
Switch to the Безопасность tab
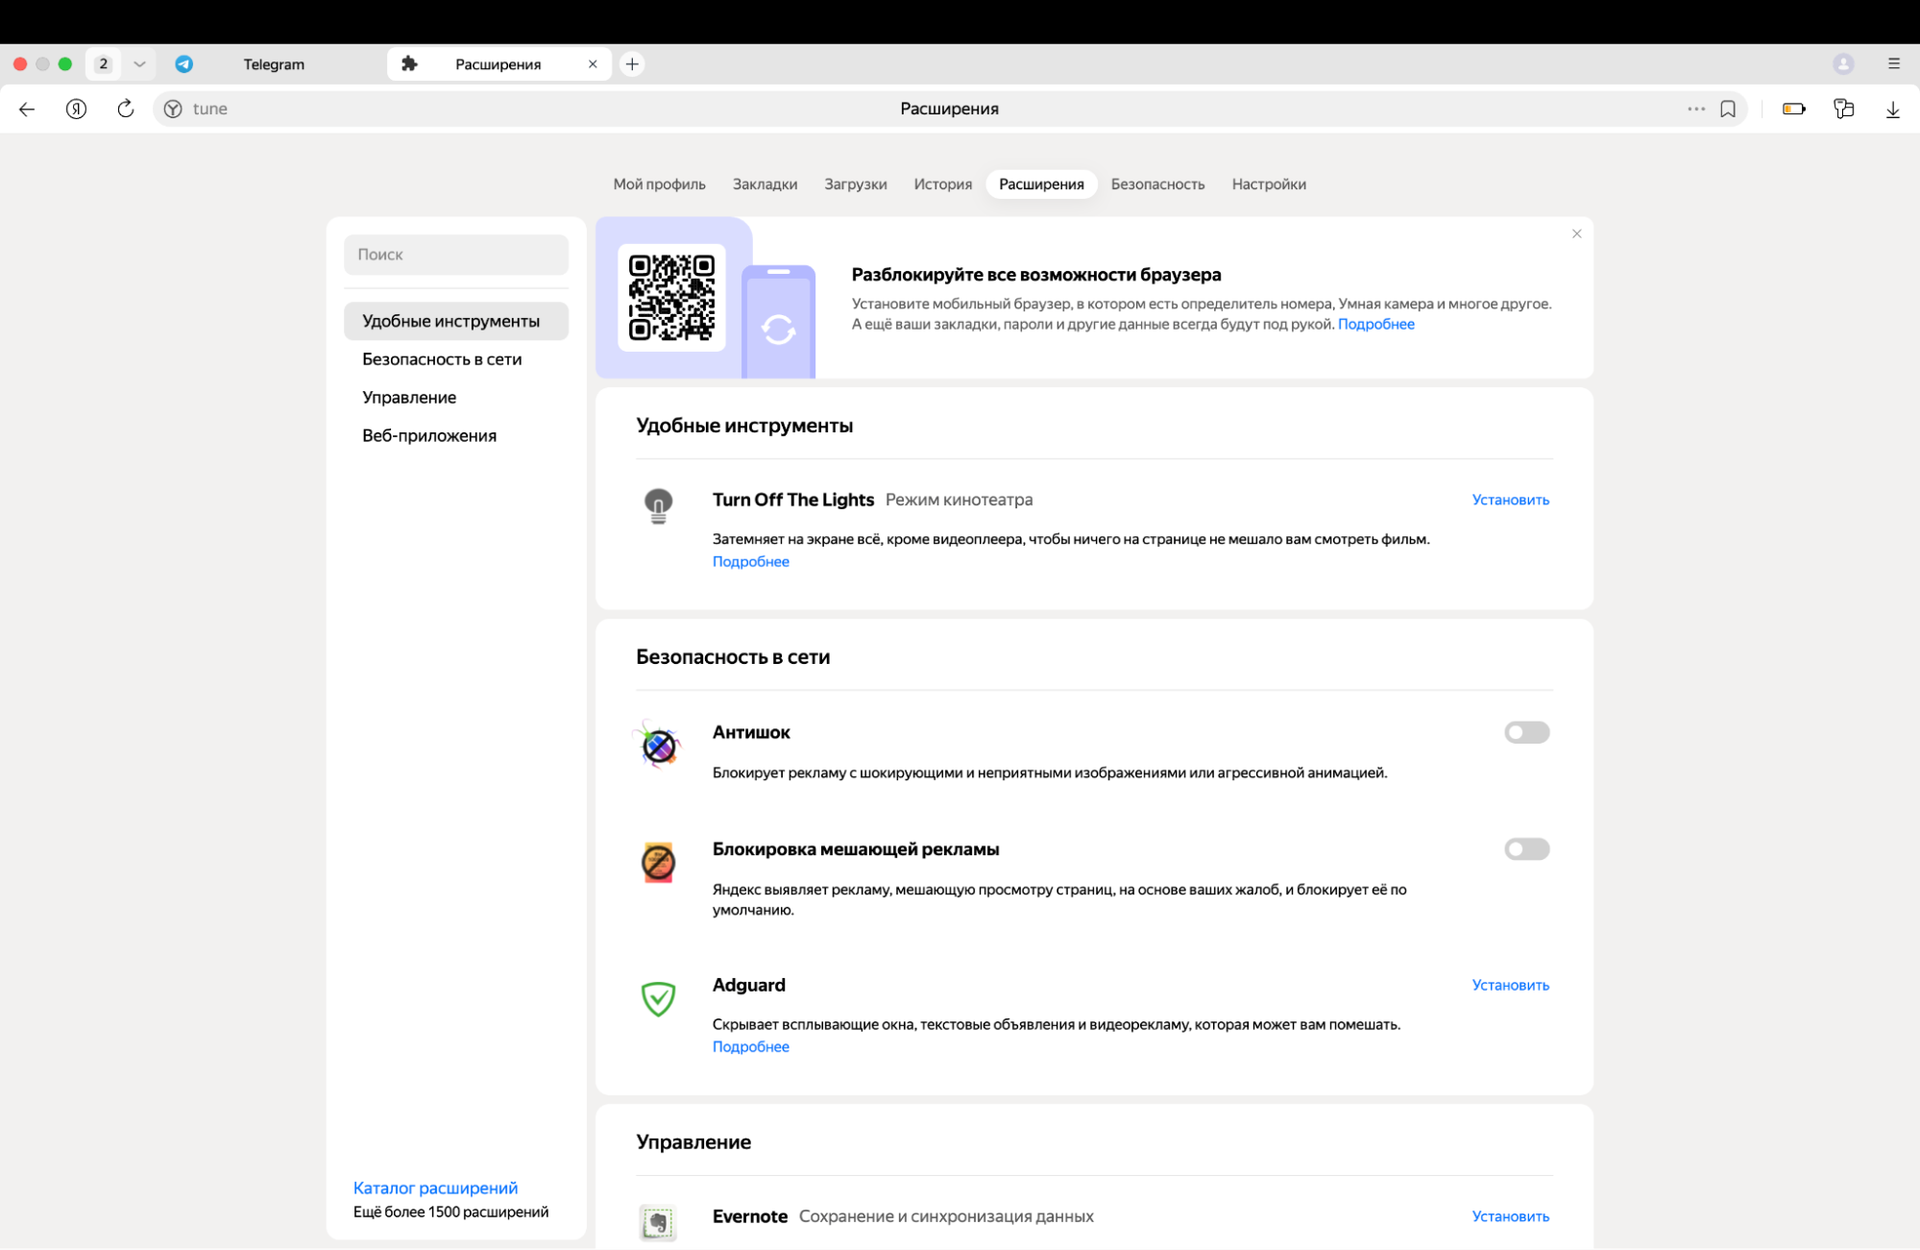click(x=1158, y=184)
